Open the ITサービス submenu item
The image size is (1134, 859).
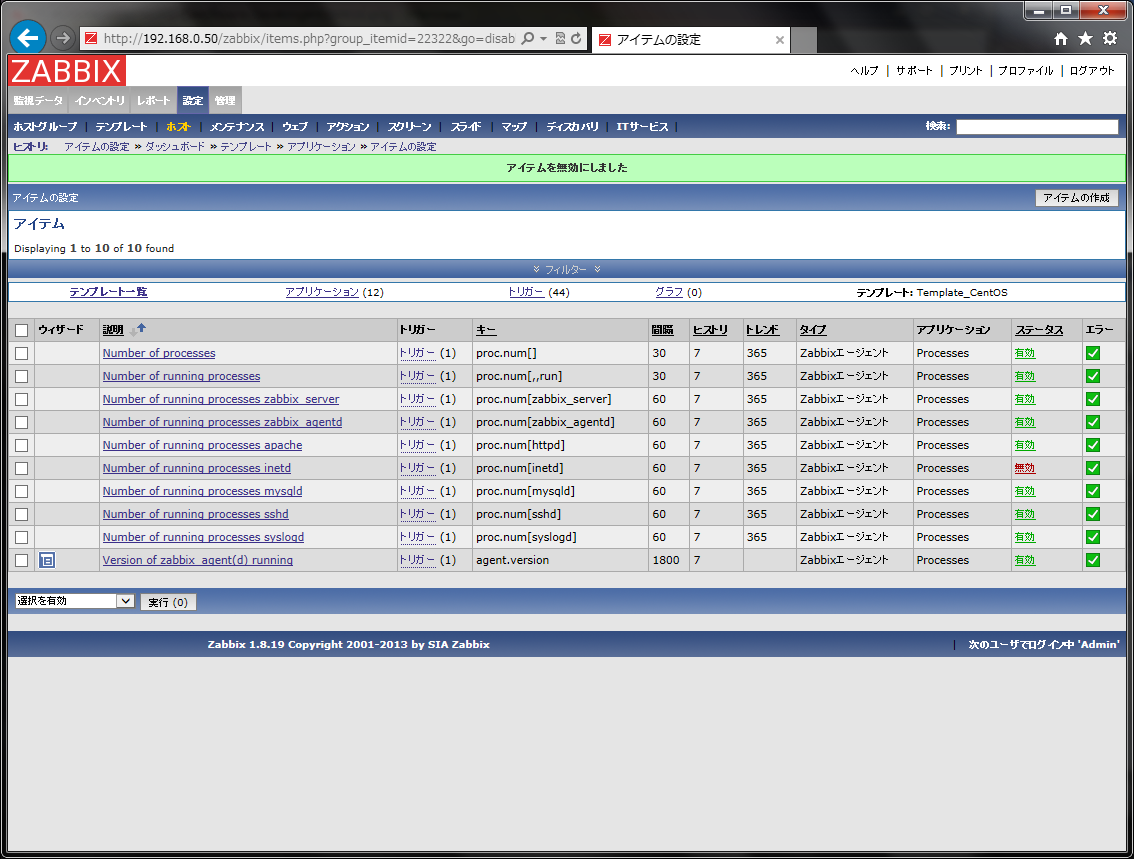pyautogui.click(x=642, y=127)
